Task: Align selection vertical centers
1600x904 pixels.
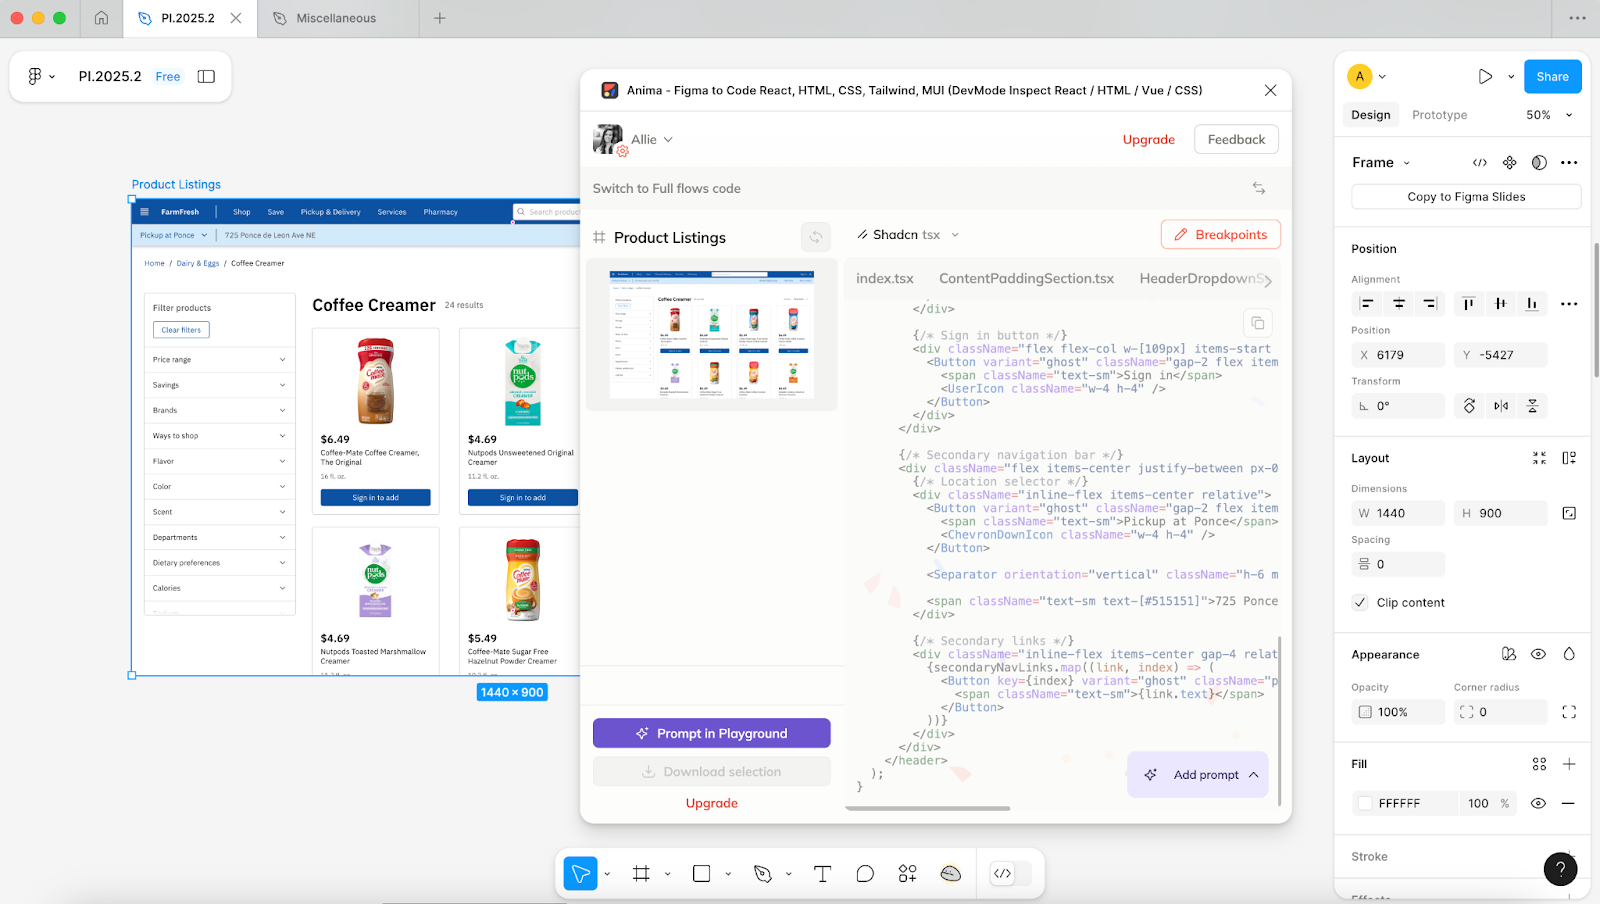Action: 1500,304
